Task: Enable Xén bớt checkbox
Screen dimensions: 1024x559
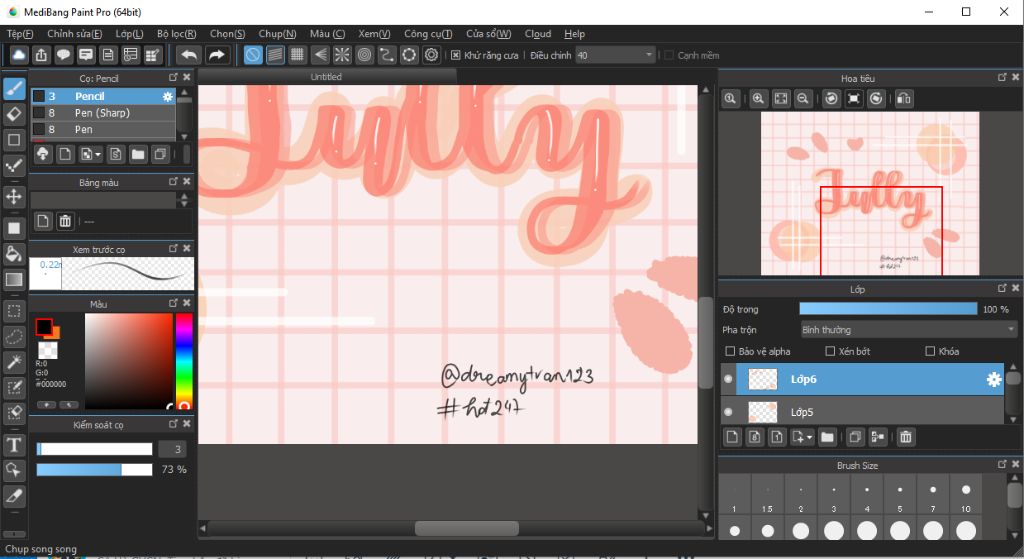Action: [x=830, y=351]
